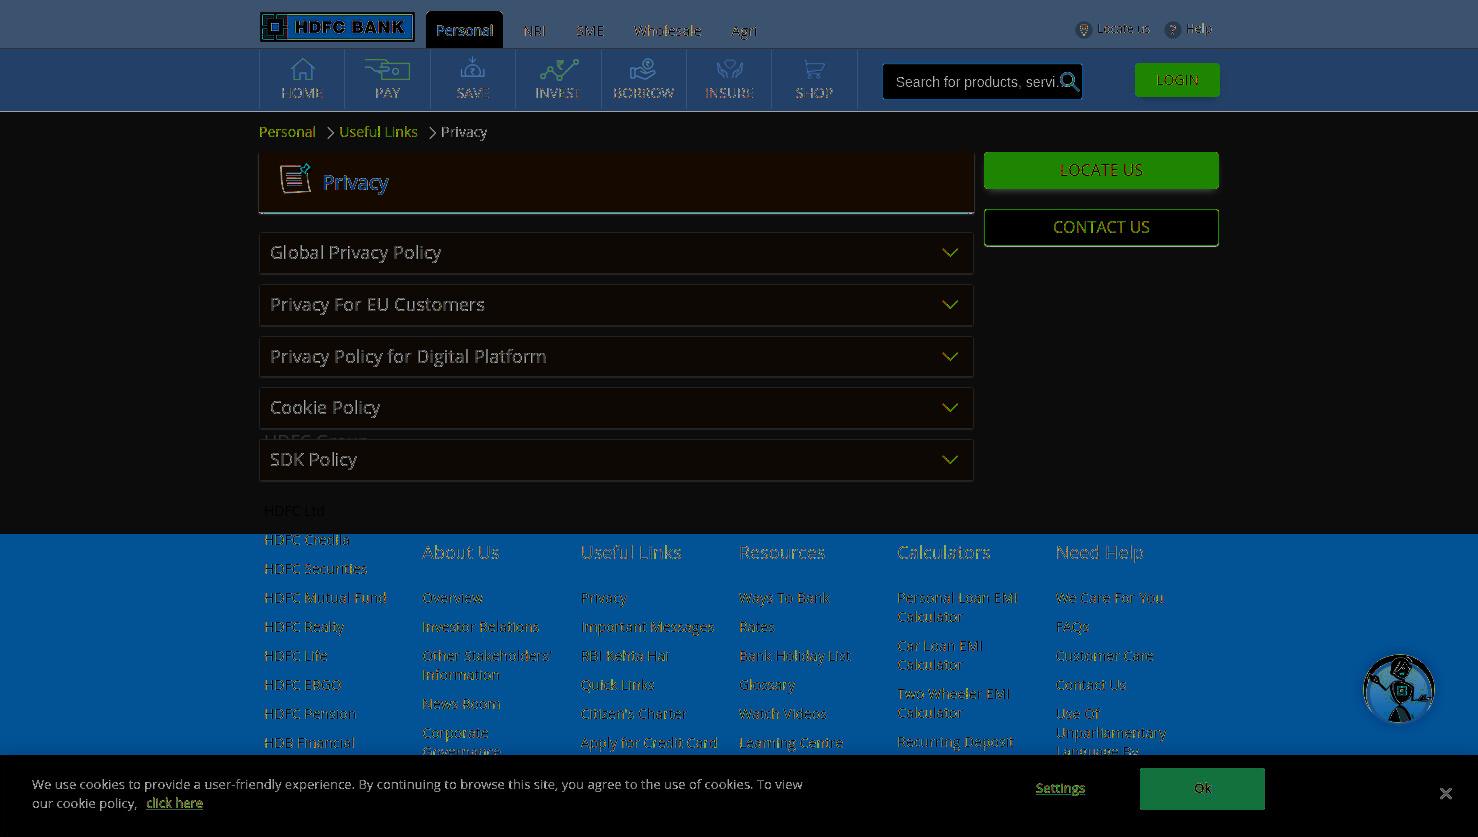Expand Global Privacy Policy section
Screen dimensions: 1478x837
pyautogui.click(x=616, y=253)
